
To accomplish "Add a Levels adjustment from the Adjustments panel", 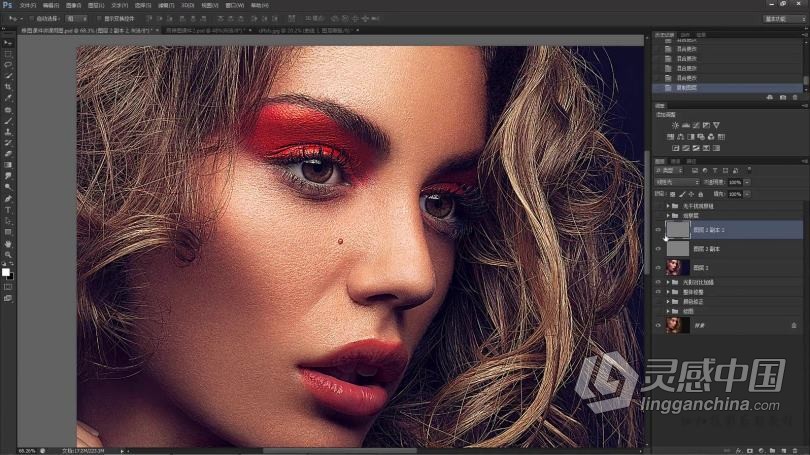I will coord(686,125).
